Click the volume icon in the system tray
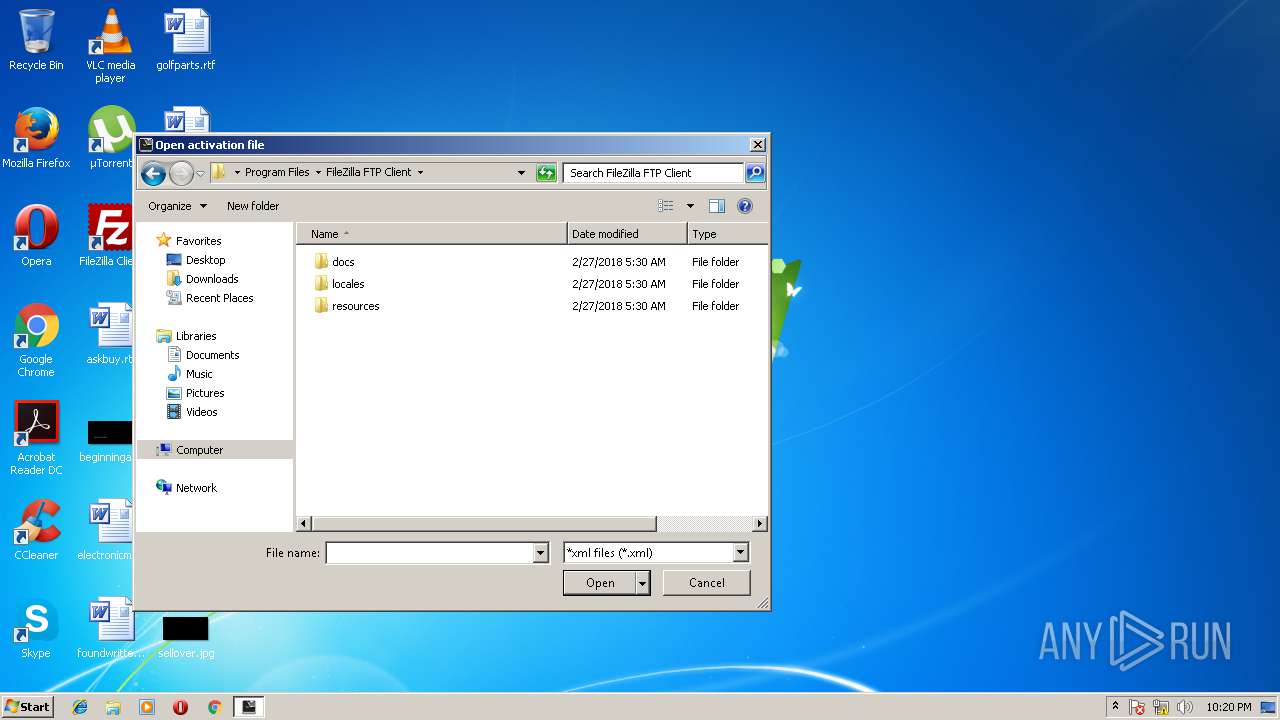 pos(1185,707)
